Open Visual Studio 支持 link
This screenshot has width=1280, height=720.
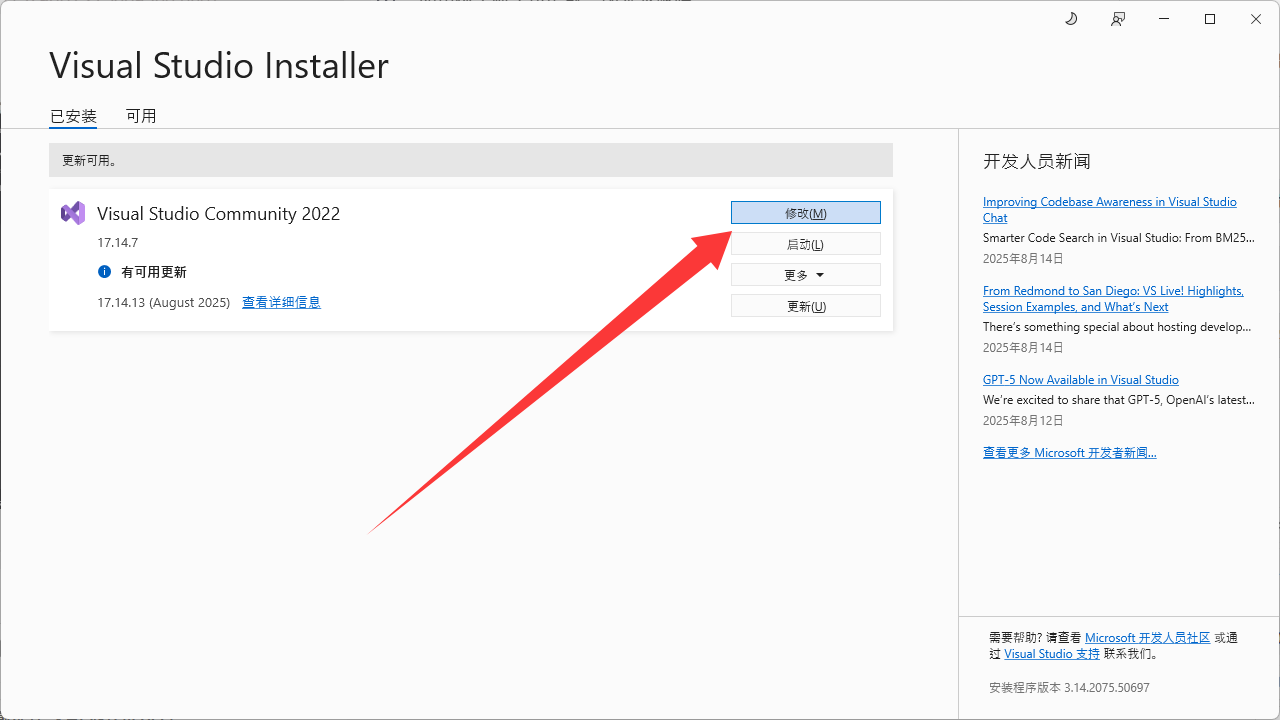tap(1052, 654)
